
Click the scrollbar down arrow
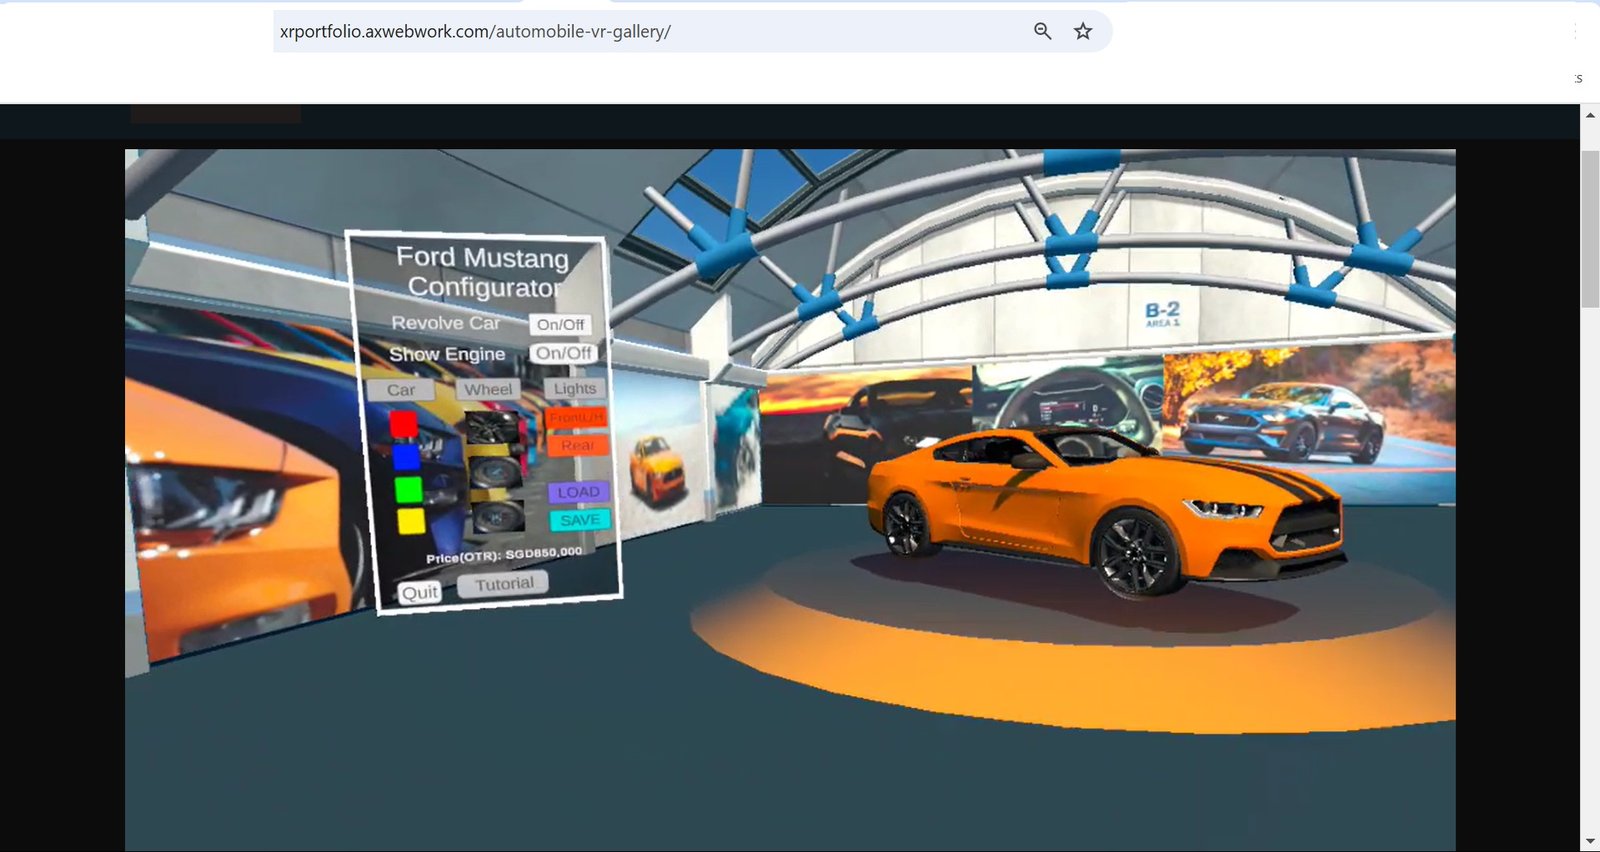[1590, 841]
